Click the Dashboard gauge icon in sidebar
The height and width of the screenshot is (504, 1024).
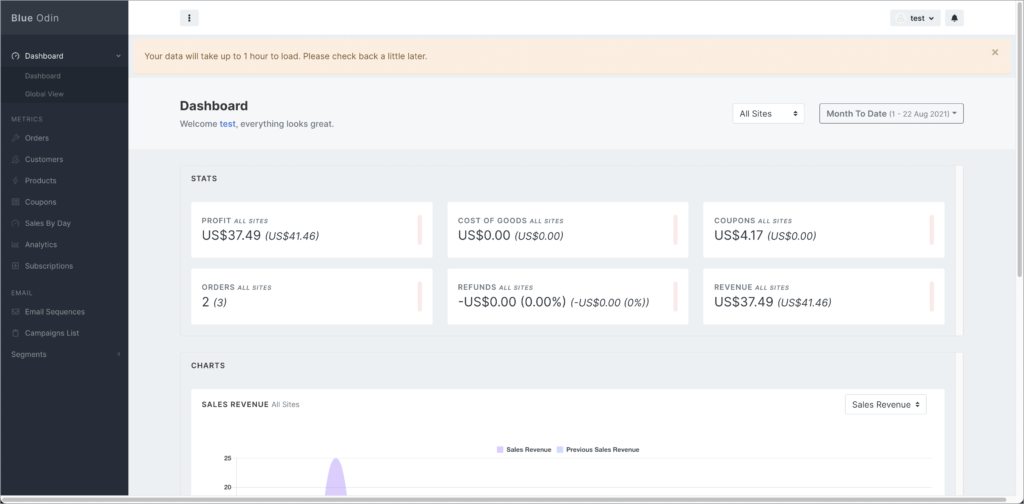[16, 56]
